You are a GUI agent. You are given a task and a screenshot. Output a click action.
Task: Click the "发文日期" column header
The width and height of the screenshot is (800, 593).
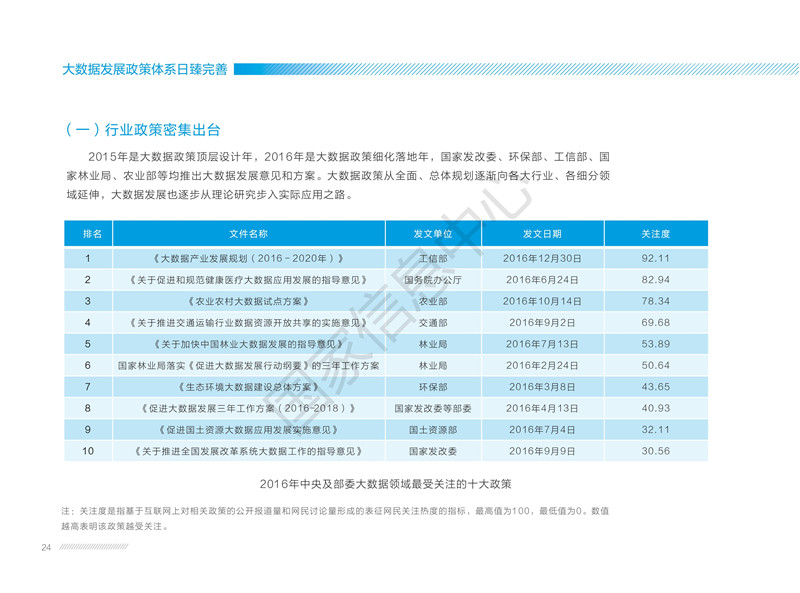click(542, 234)
